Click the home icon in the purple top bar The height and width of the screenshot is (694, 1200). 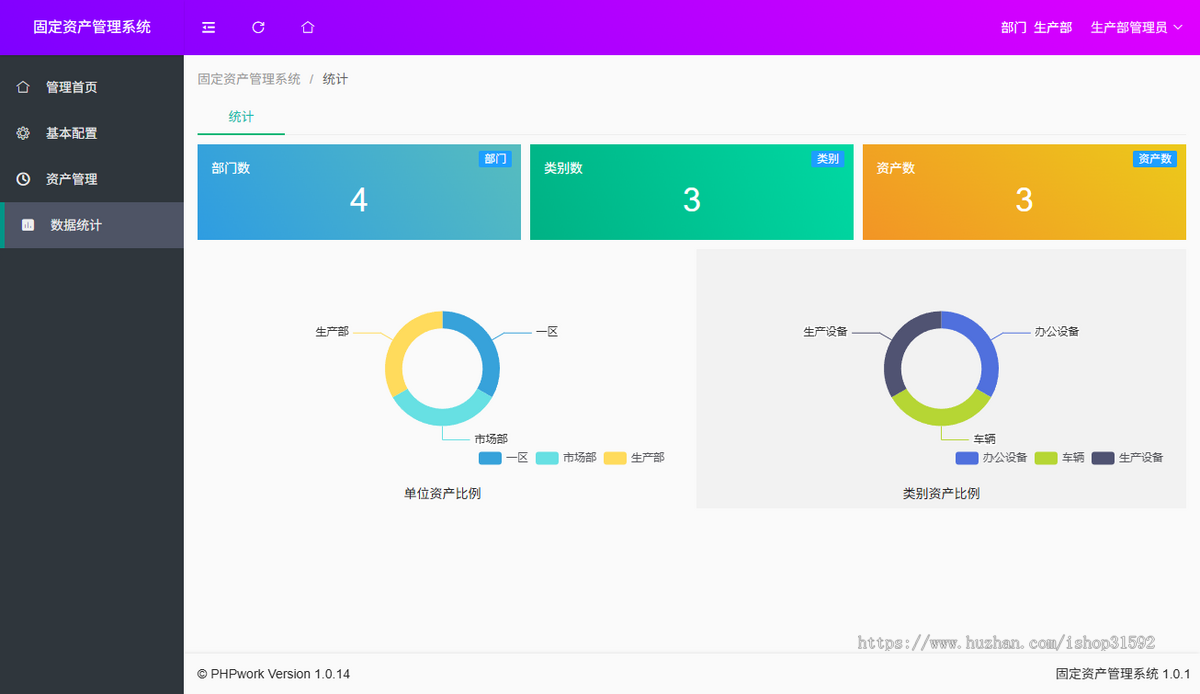[x=307, y=27]
